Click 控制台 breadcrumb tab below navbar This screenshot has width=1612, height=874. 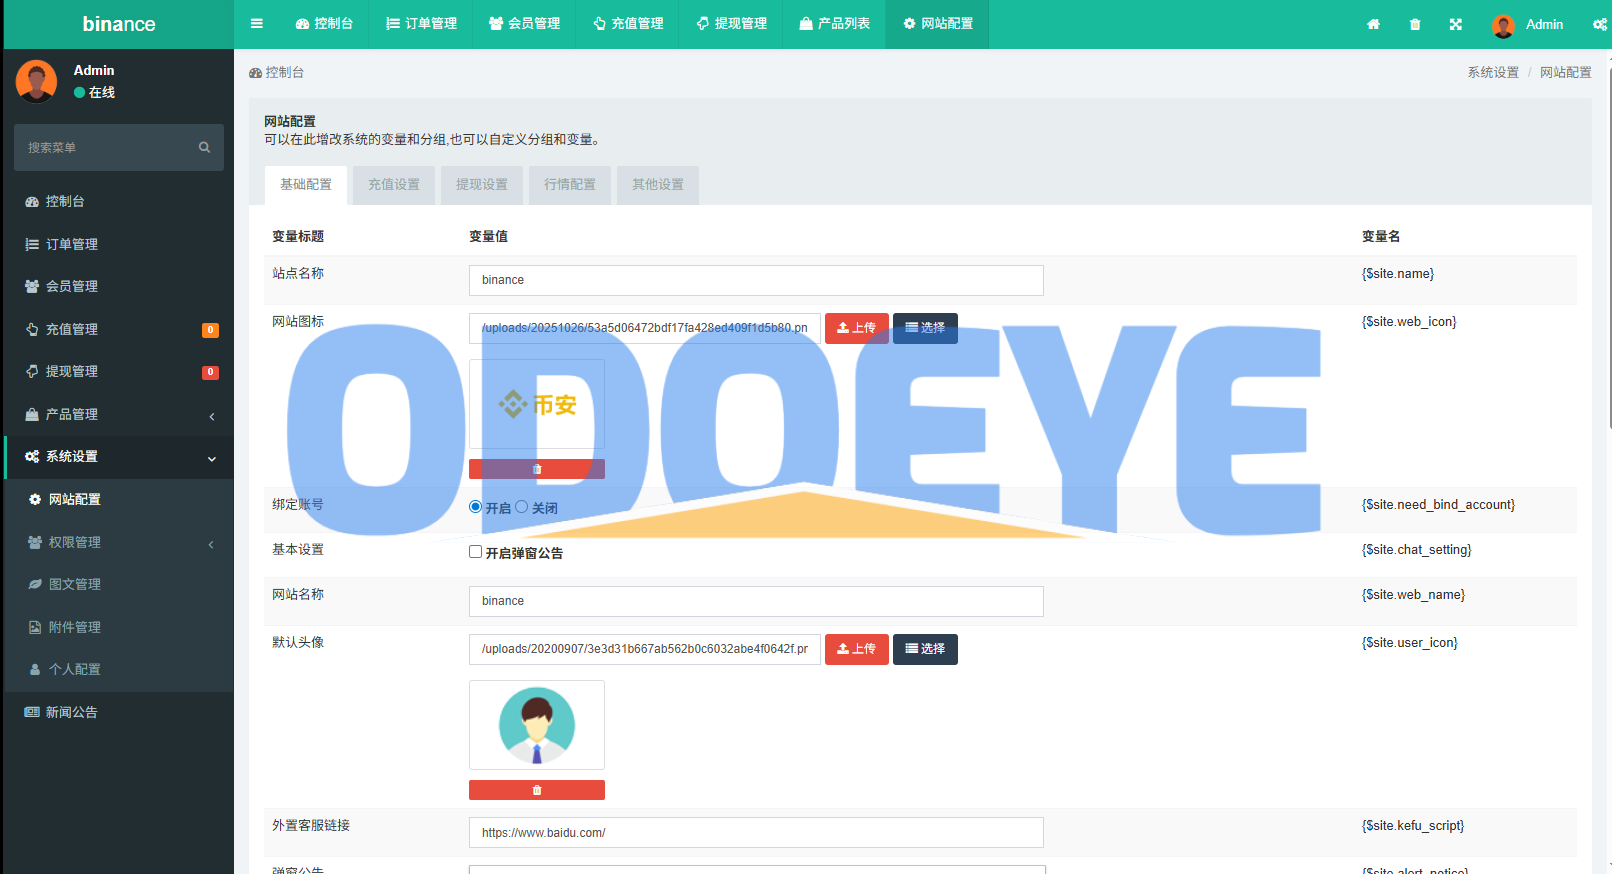coord(277,72)
